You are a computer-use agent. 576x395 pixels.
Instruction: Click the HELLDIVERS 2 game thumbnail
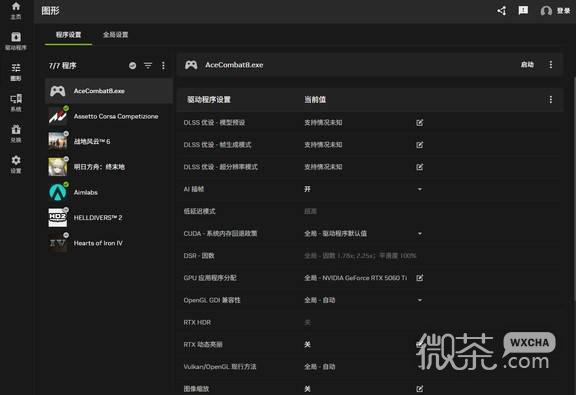coord(58,218)
